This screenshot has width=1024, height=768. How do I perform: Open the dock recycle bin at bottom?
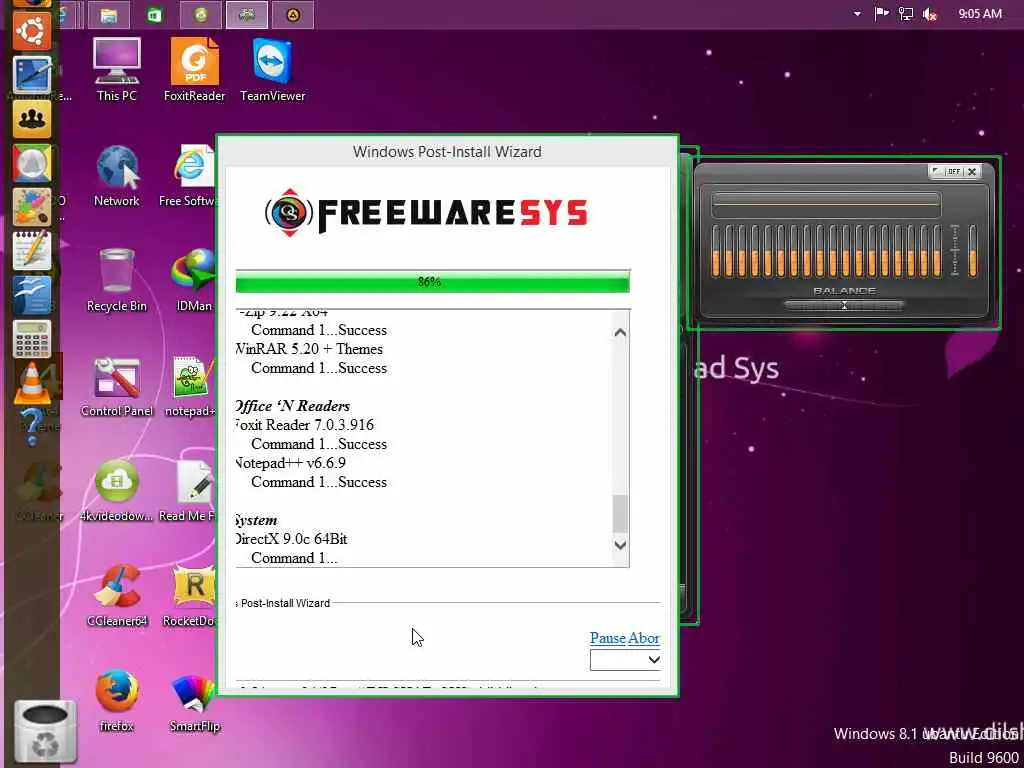click(44, 732)
